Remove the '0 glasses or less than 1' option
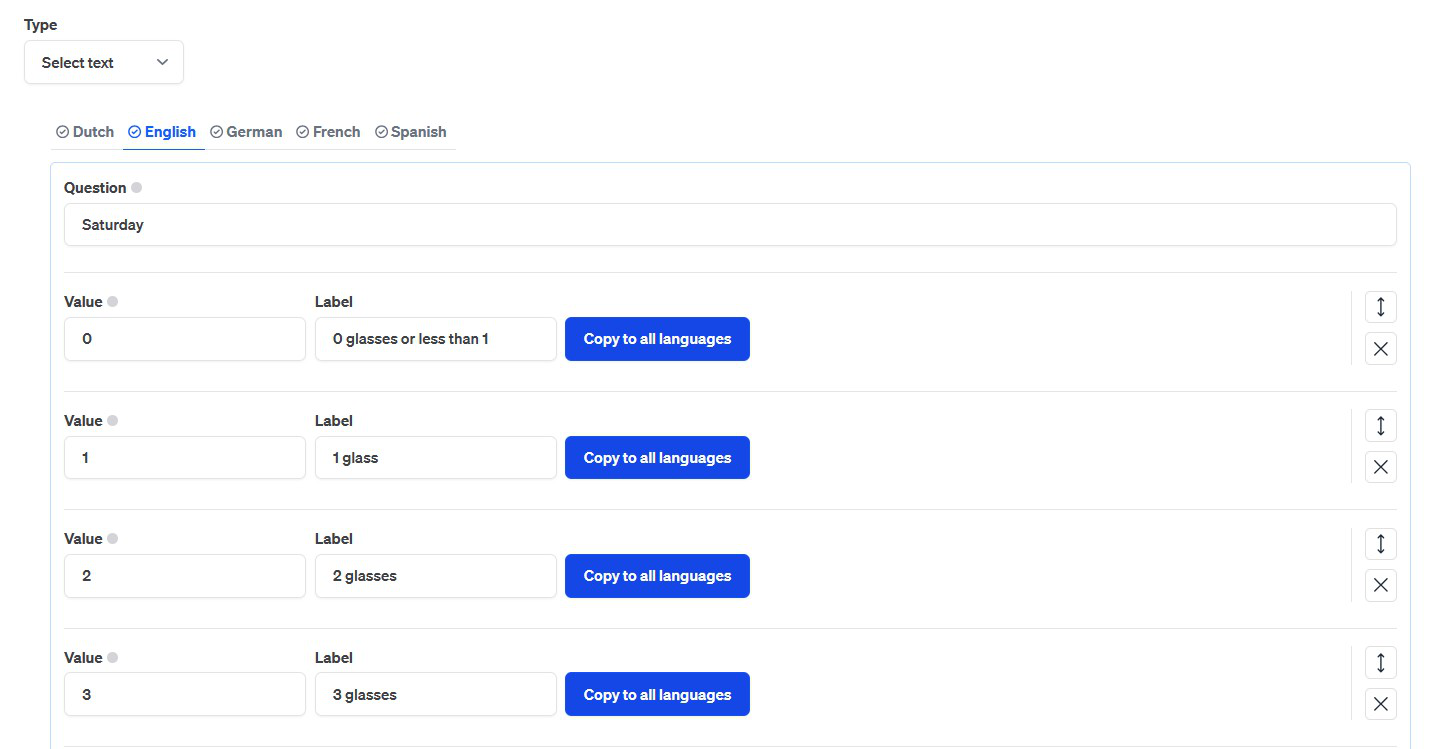1438x749 pixels. tap(1380, 349)
